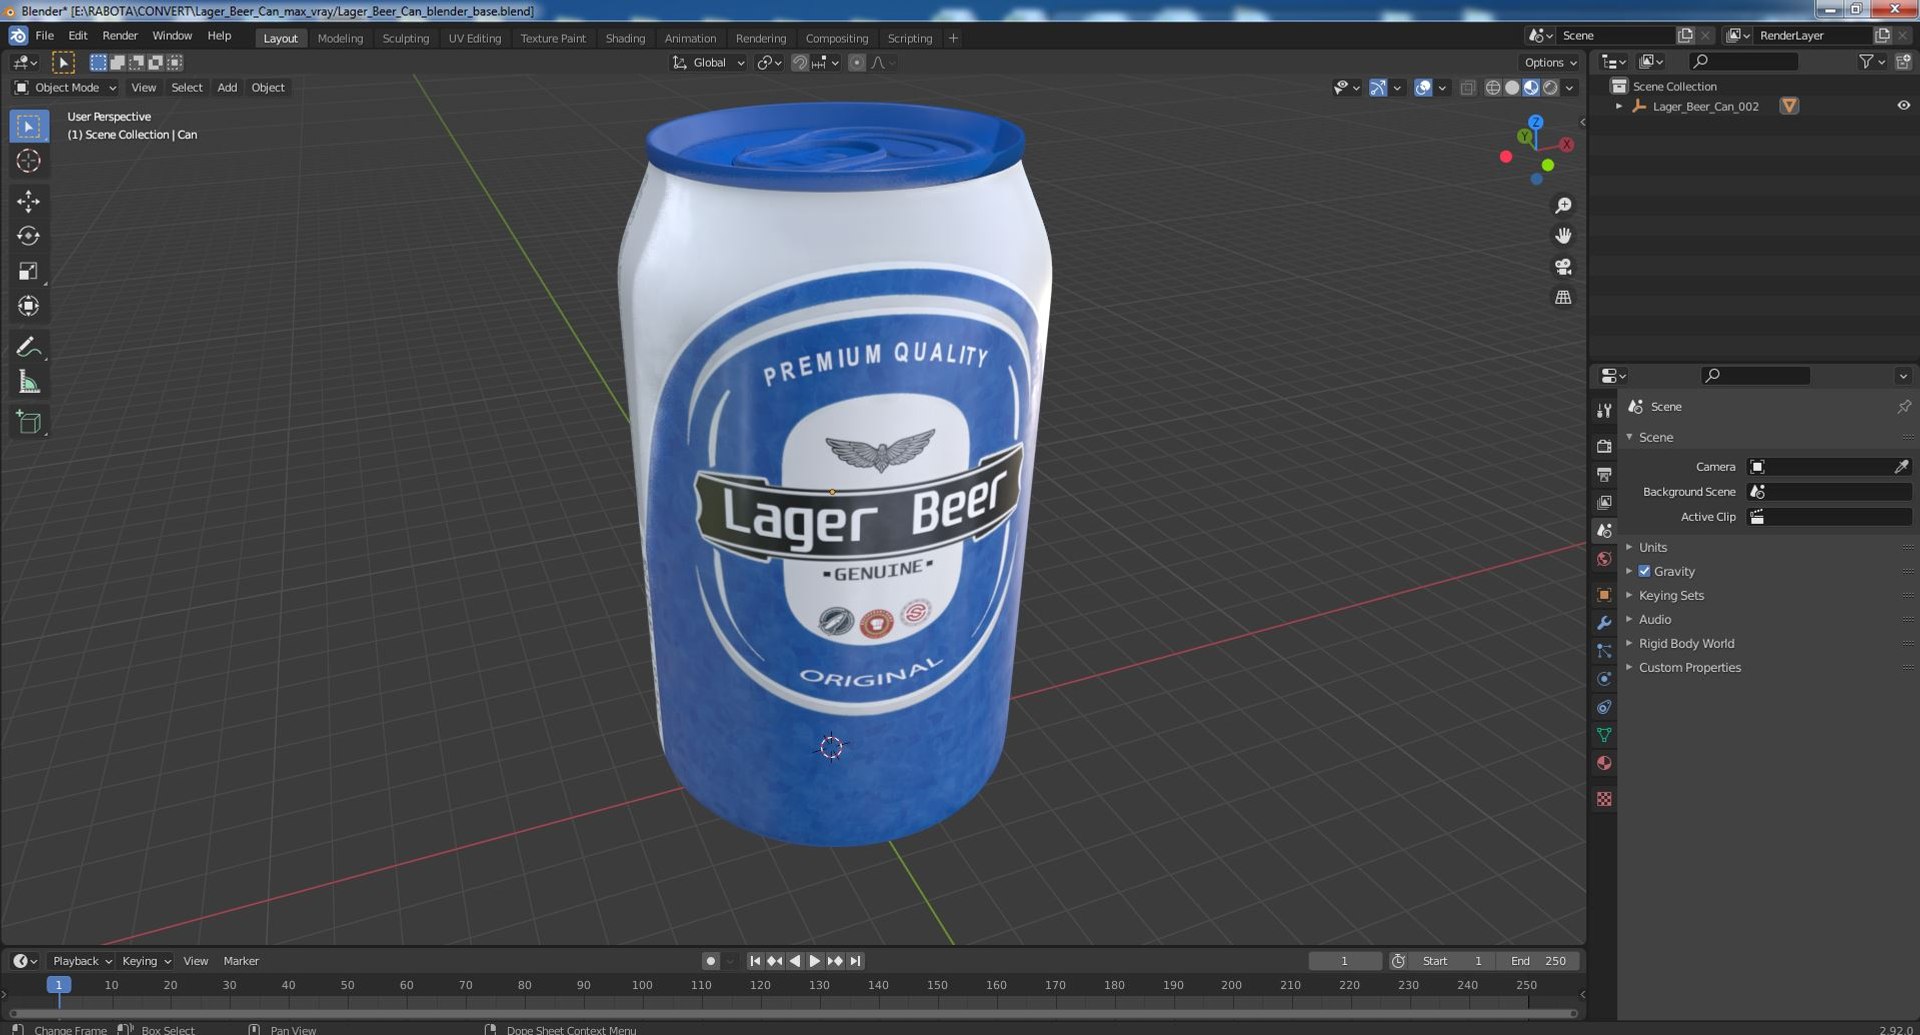This screenshot has width=1920, height=1035.
Task: Open the Global transform orientation dropdown
Action: click(x=708, y=63)
